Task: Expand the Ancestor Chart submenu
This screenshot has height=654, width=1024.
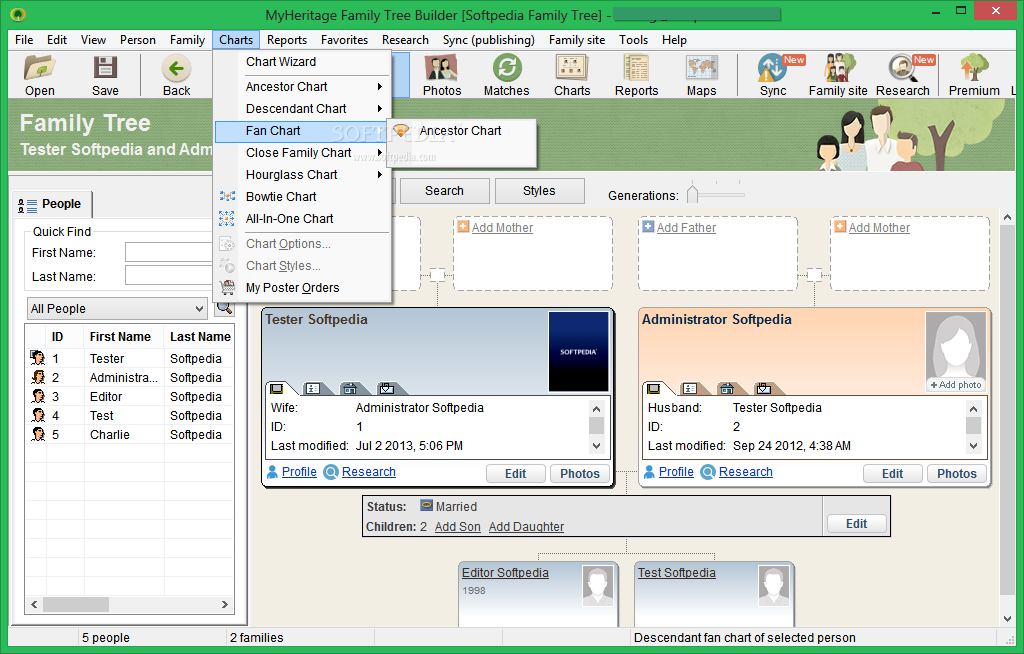Action: pyautogui.click(x=304, y=86)
